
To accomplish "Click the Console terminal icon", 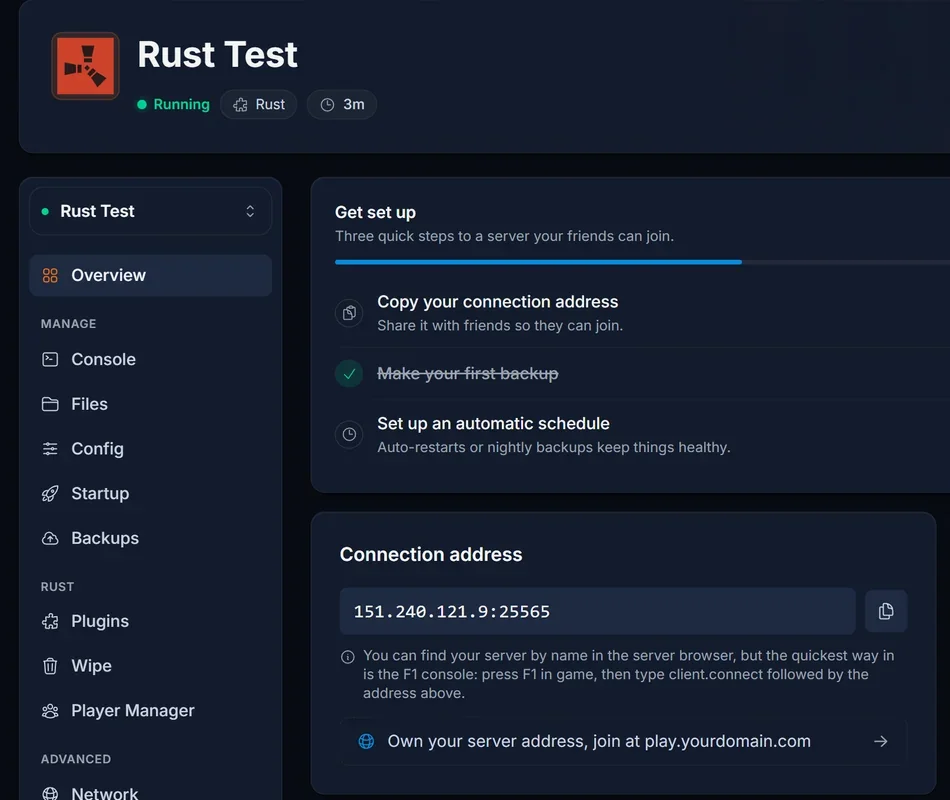I will 50,359.
